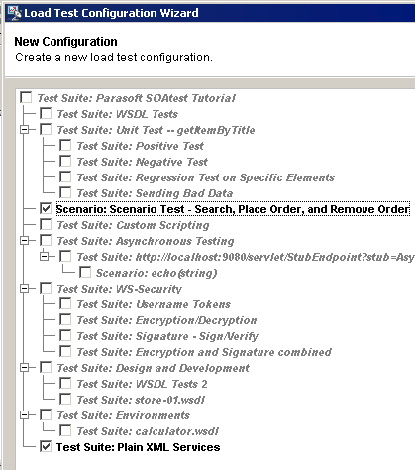Select 'Test Suite: WSDL Tests' label
This screenshot has height=470, width=415.
click(x=117, y=114)
